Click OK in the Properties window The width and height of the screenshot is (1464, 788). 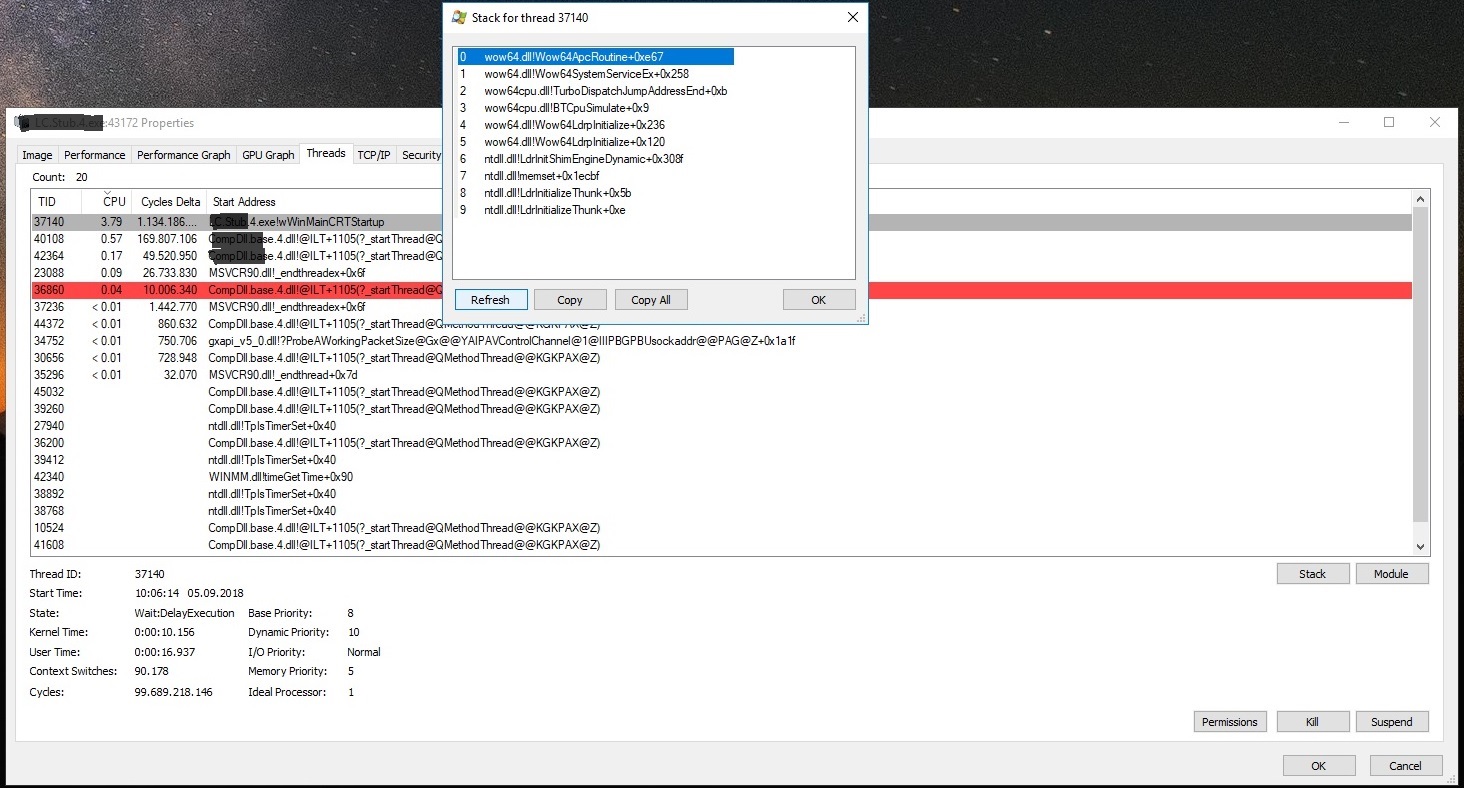click(x=1319, y=766)
